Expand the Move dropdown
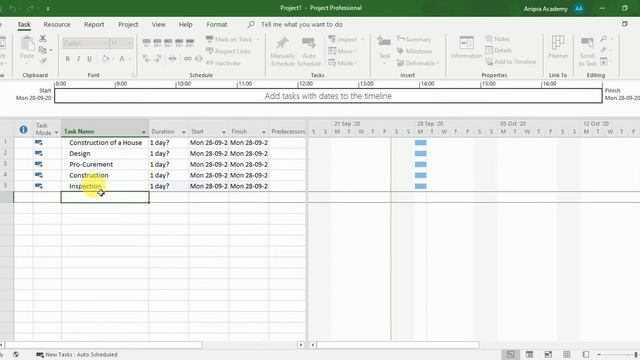Image resolution: width=640 pixels, height=360 pixels. (356, 51)
